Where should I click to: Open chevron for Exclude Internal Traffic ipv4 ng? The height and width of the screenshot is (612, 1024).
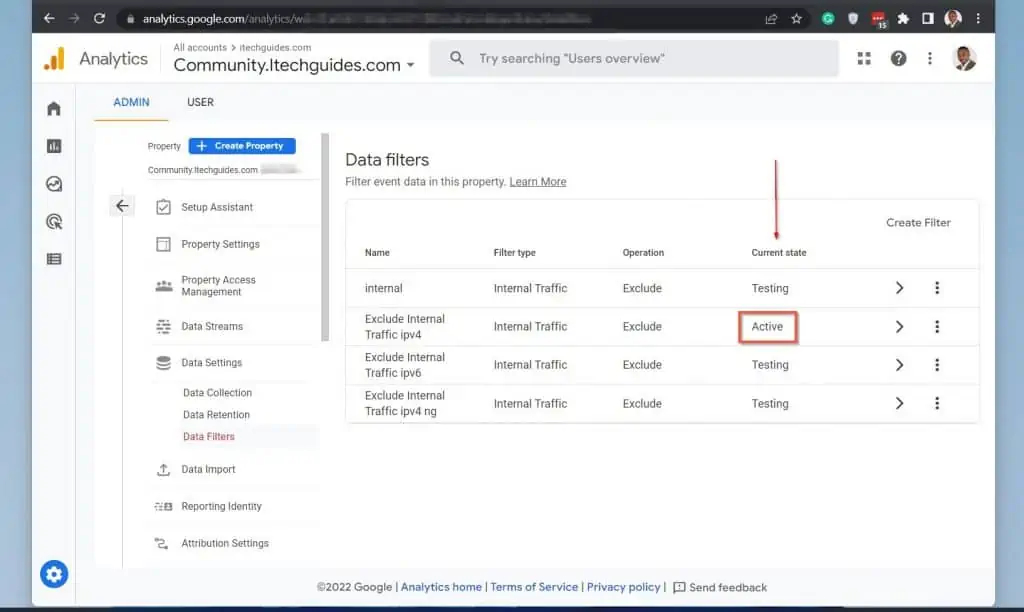point(899,403)
